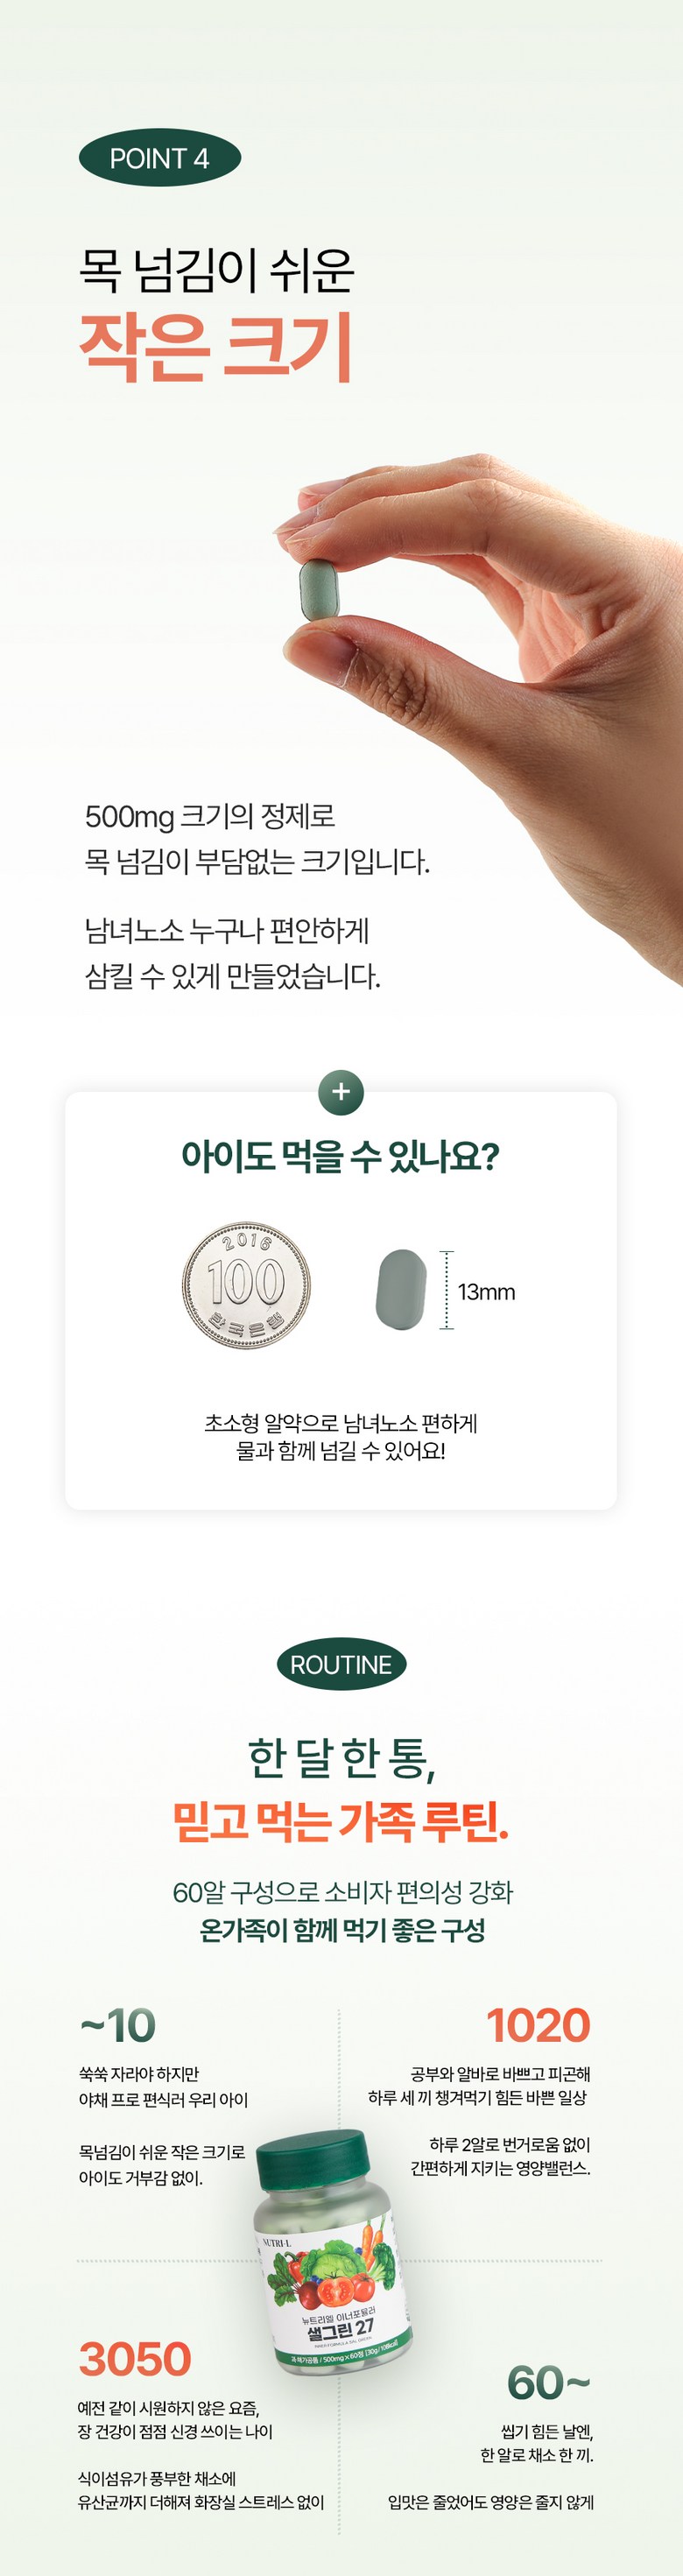Click the pill held between fingers
The image size is (683, 2576).
click(x=319, y=589)
